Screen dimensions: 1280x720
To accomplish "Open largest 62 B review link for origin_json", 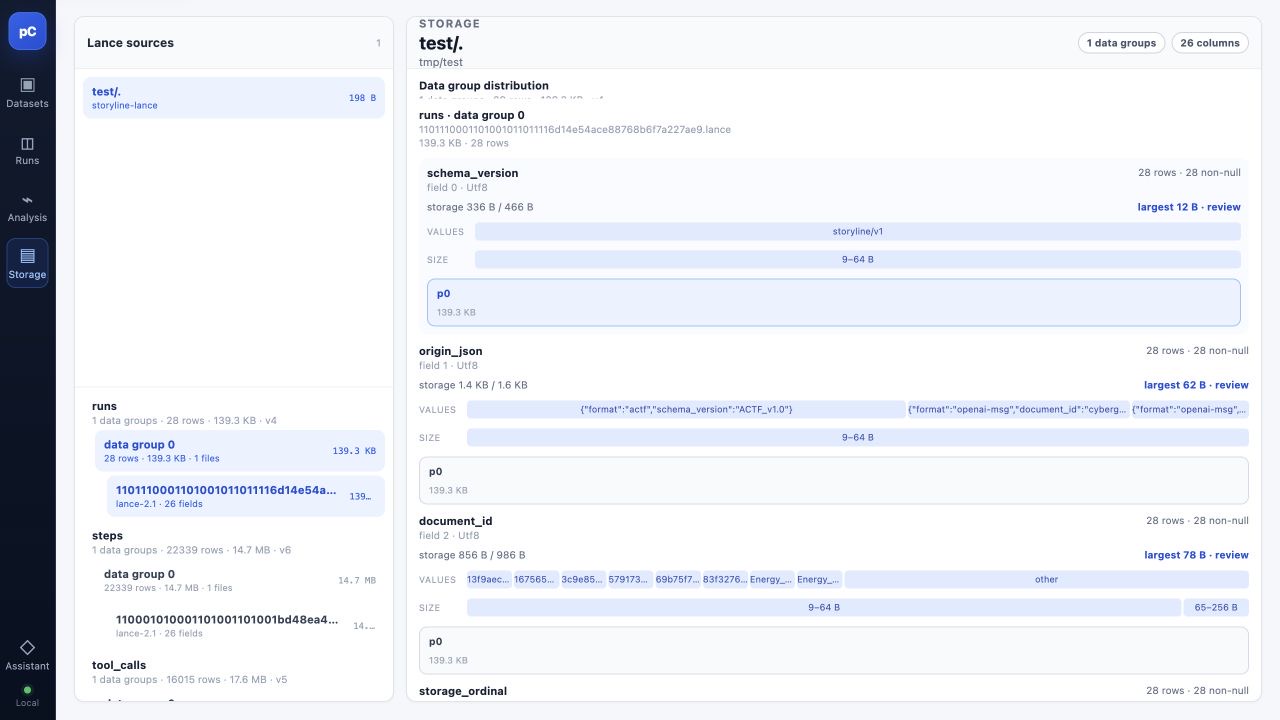I will coord(1196,385).
